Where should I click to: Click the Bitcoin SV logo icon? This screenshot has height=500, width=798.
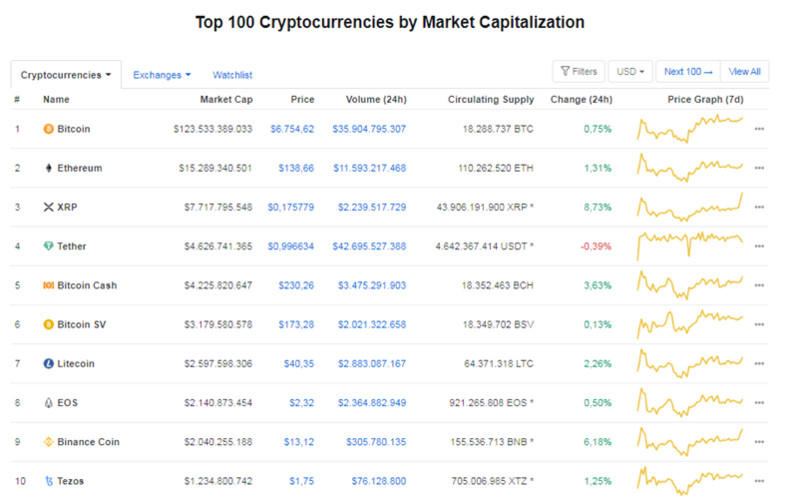[48, 324]
